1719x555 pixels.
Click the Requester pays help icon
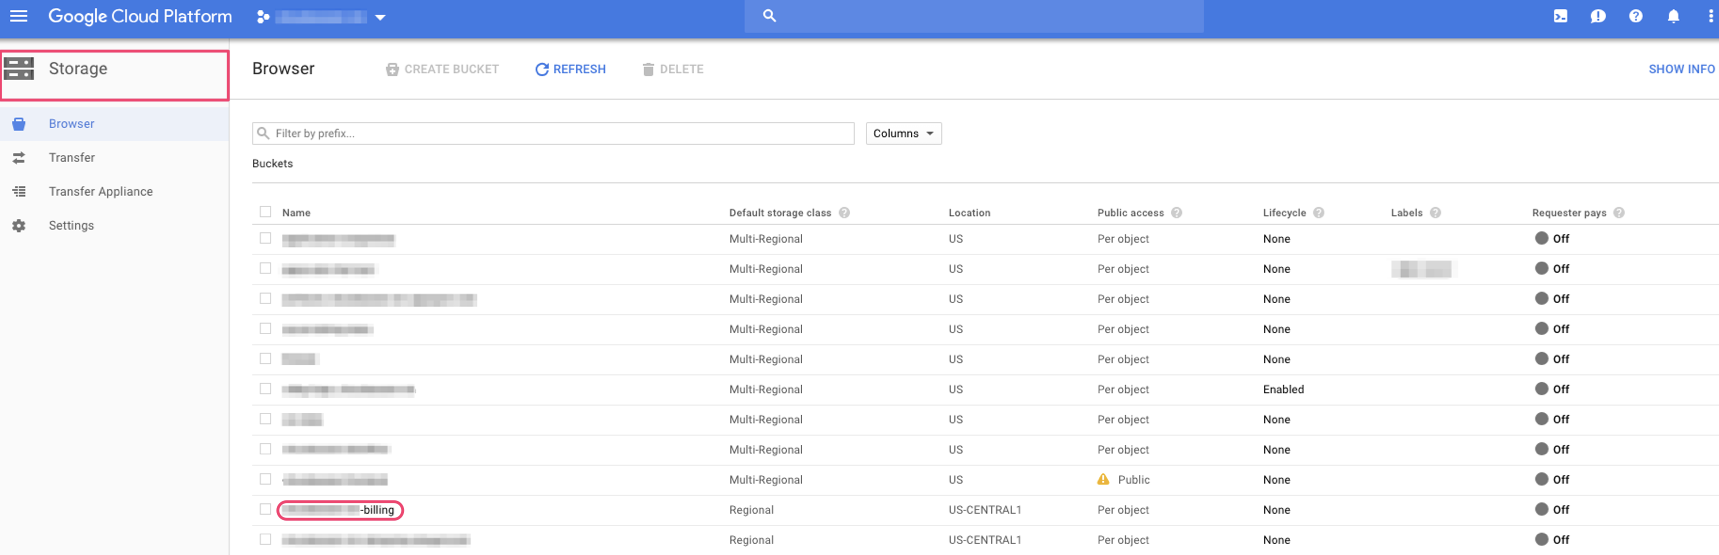(x=1618, y=213)
